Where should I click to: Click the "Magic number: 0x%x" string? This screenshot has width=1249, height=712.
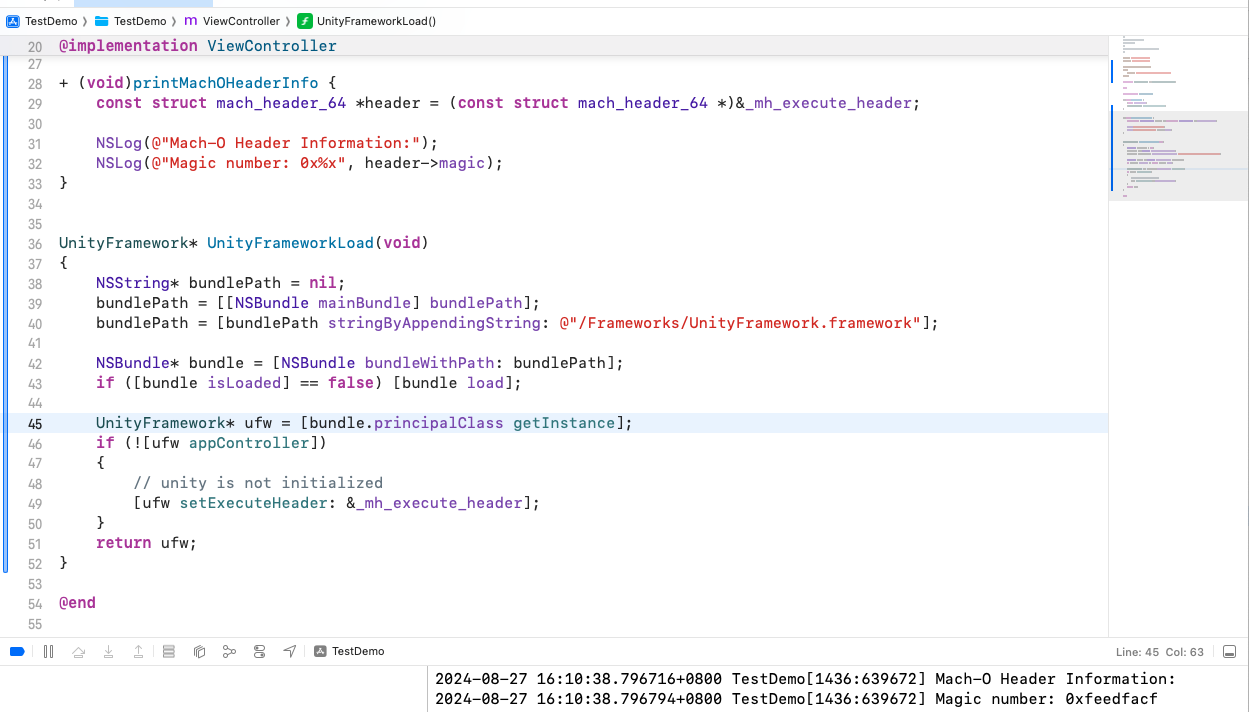(x=251, y=163)
